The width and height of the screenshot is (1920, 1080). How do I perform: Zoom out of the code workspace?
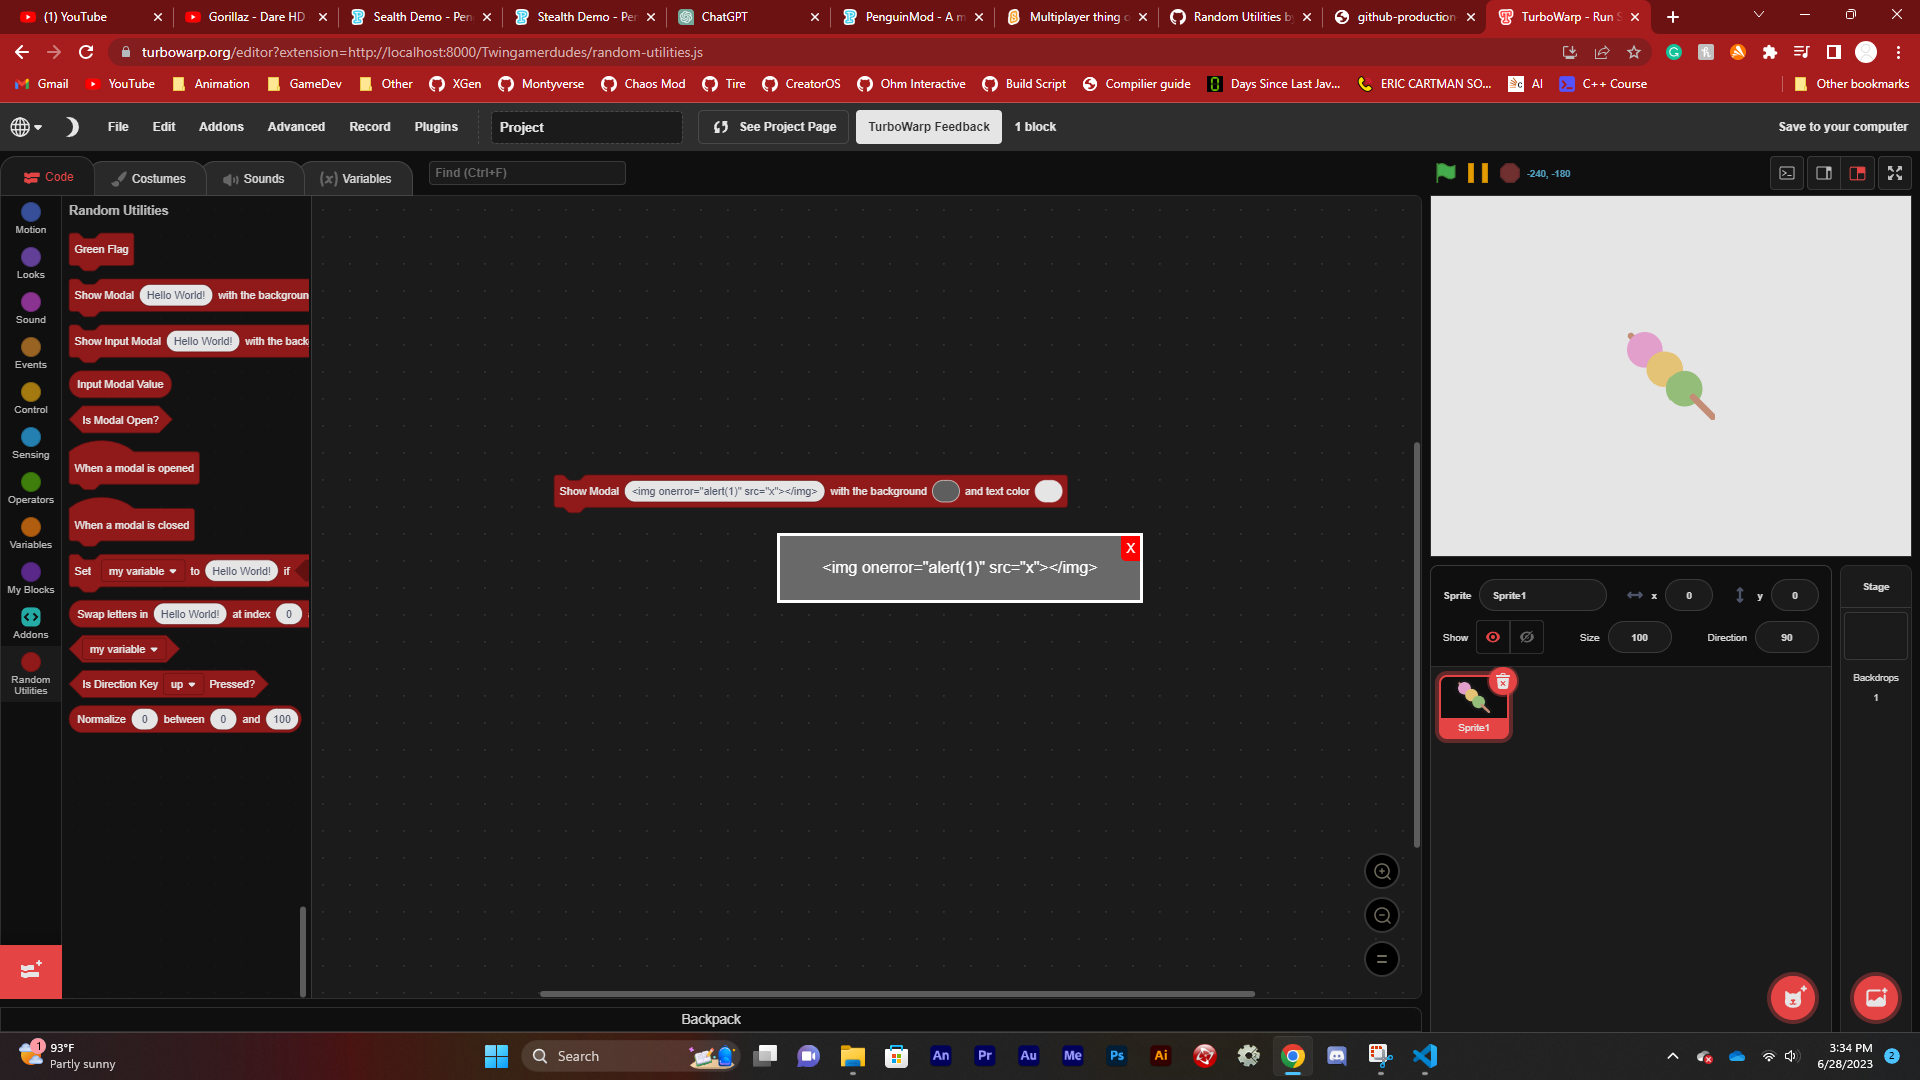[x=1381, y=916]
